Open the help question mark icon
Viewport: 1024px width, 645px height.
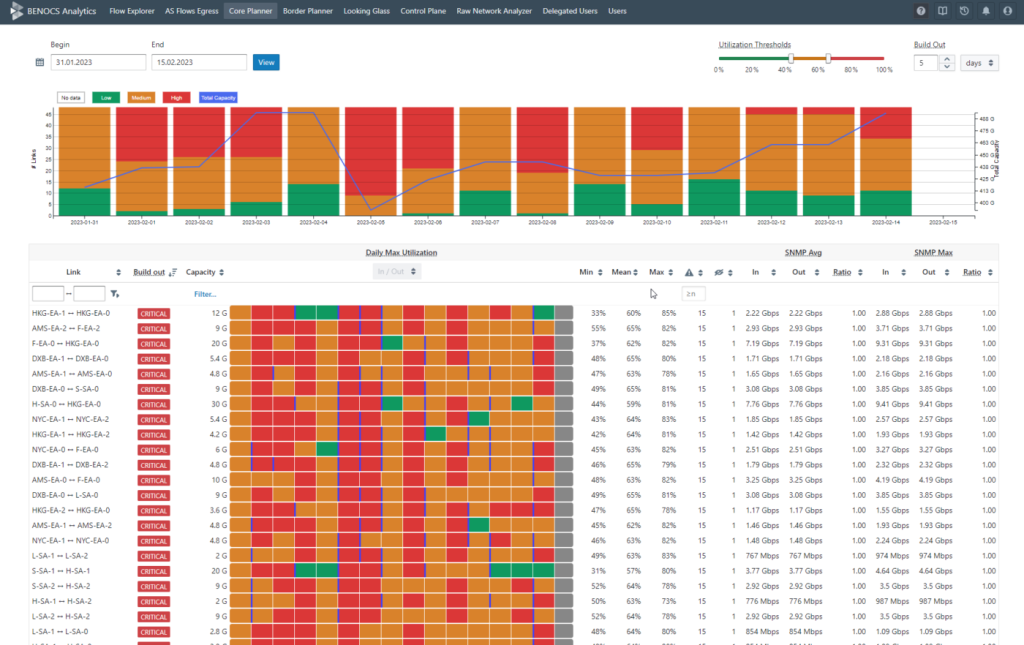920,11
